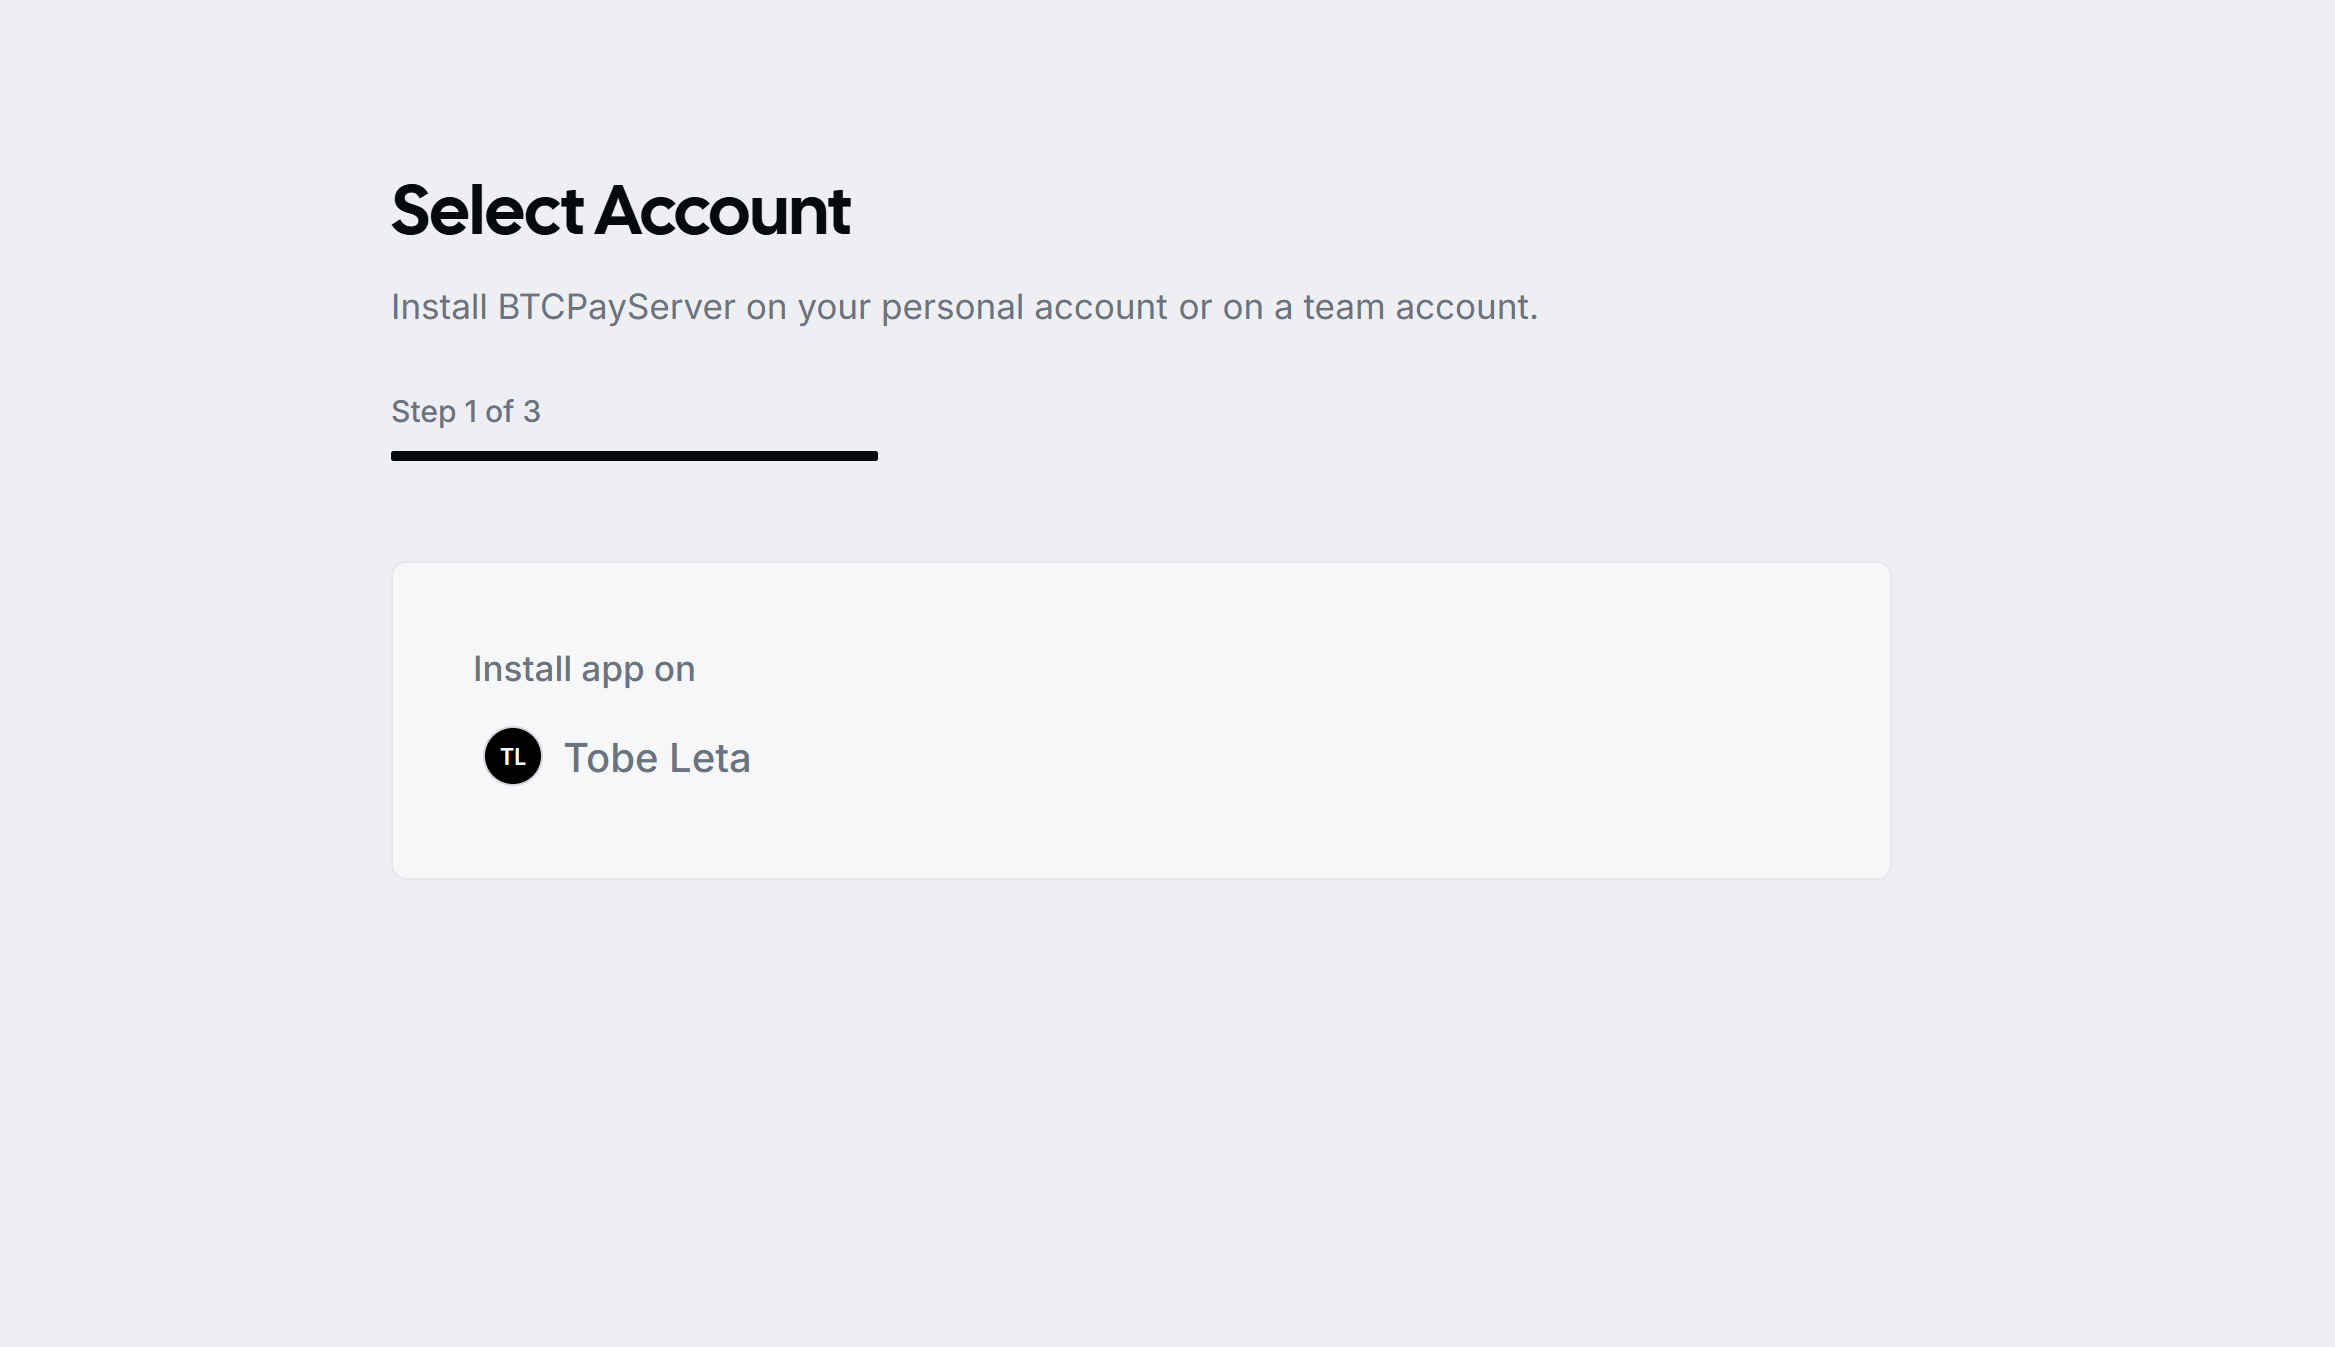
Task: Click the word "Account" in the heading
Action: (722, 211)
